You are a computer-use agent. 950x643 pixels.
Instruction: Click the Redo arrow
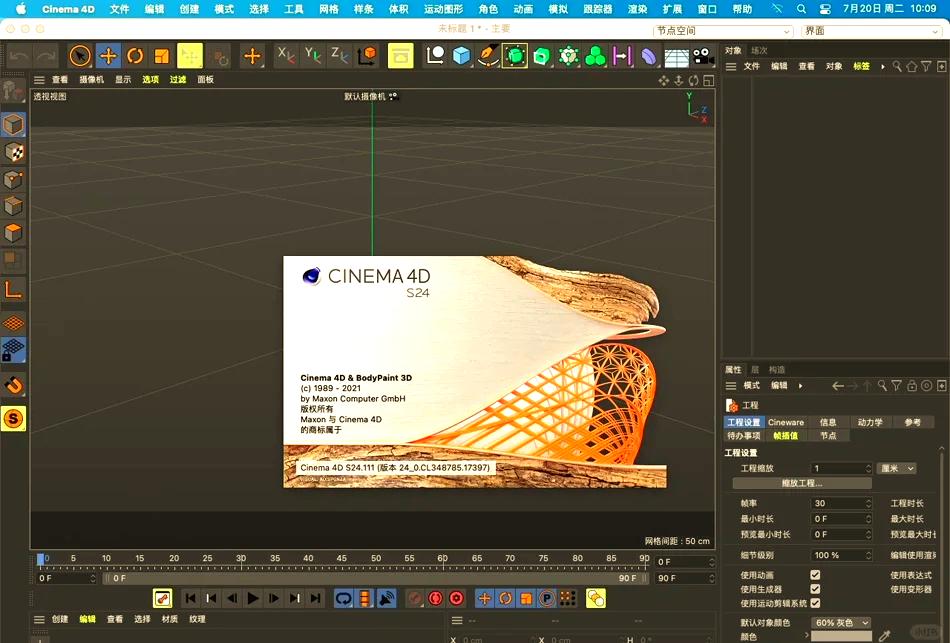click(46, 56)
